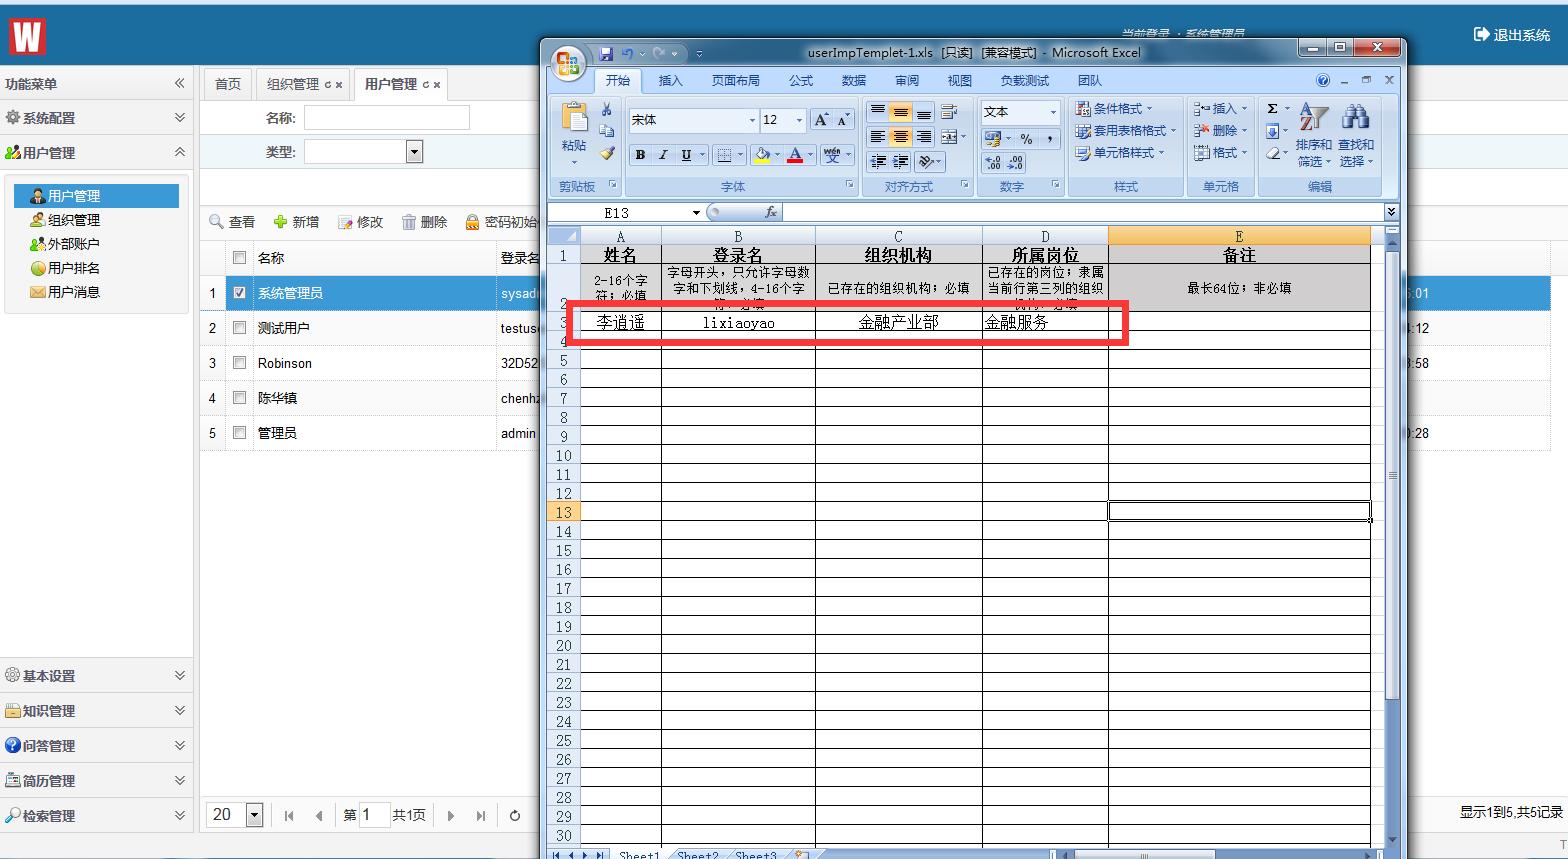Click the Fill Color bucket in Excel

[762, 155]
